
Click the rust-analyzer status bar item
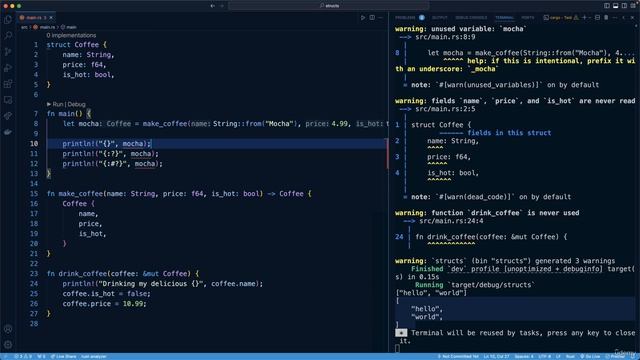pos(93,356)
